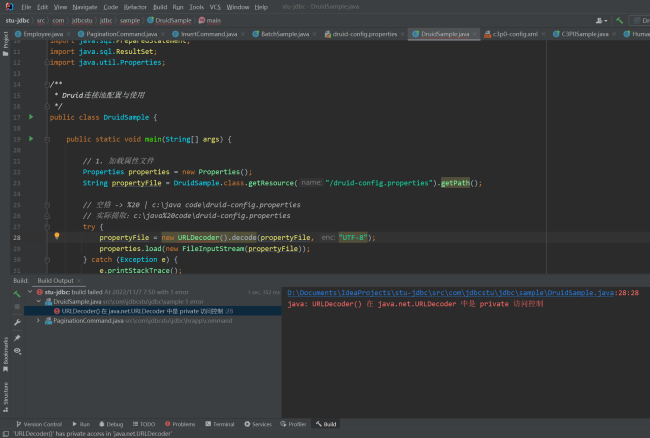This screenshot has height=438, width=650.
Task: Toggle the Structure tool window stripe
Action: pyautogui.click(x=5, y=395)
